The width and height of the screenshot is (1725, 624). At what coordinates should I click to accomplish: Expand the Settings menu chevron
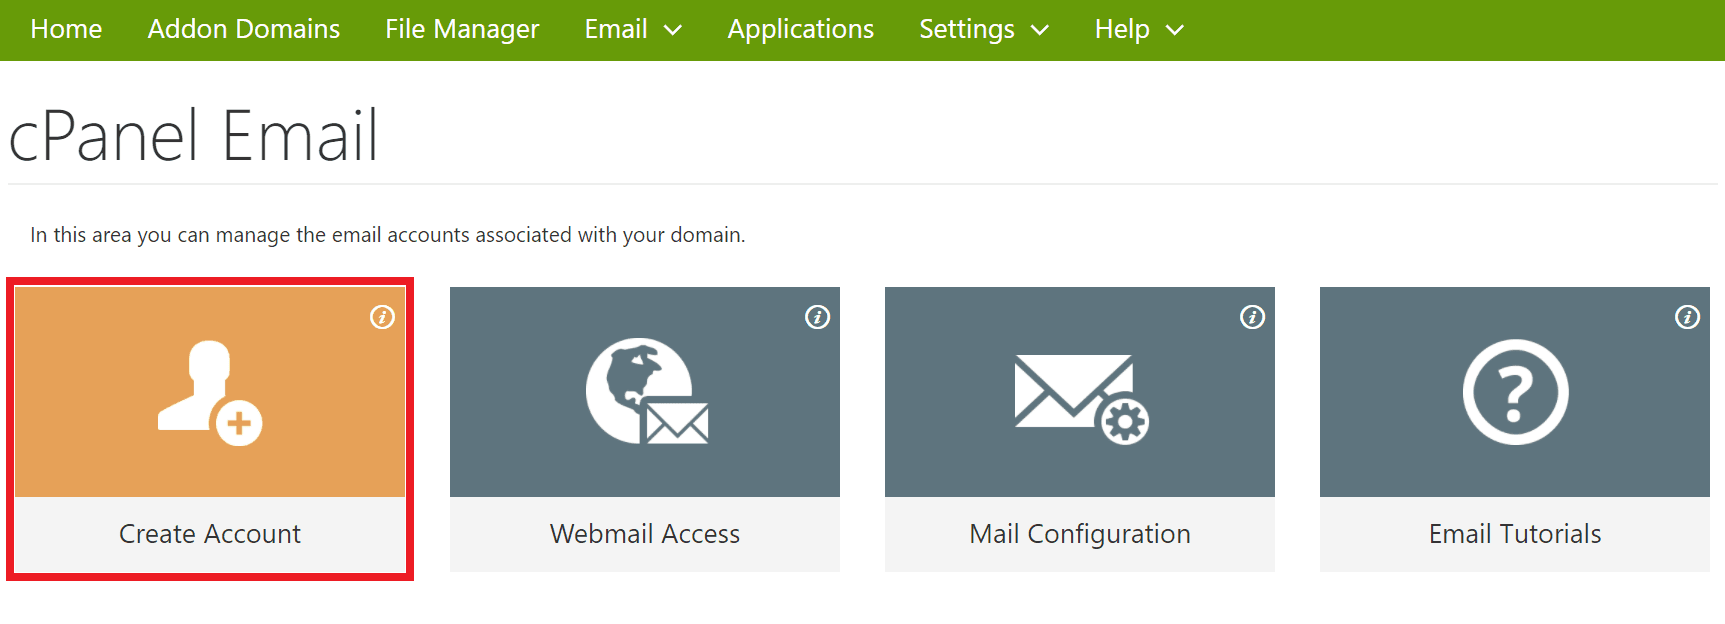(1040, 31)
